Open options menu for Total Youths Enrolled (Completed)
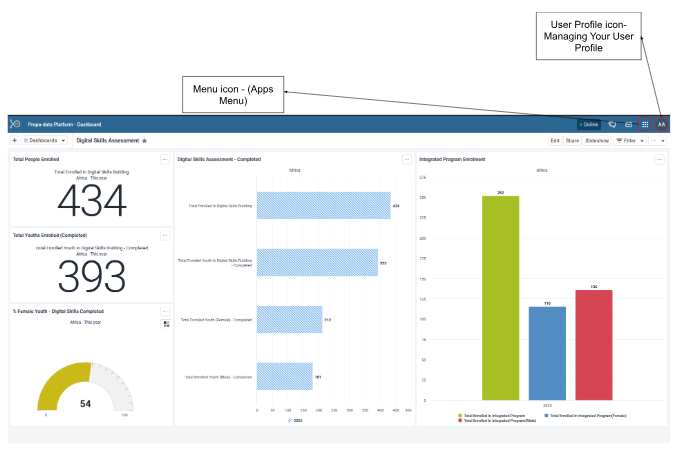The image size is (684, 457). [165, 236]
